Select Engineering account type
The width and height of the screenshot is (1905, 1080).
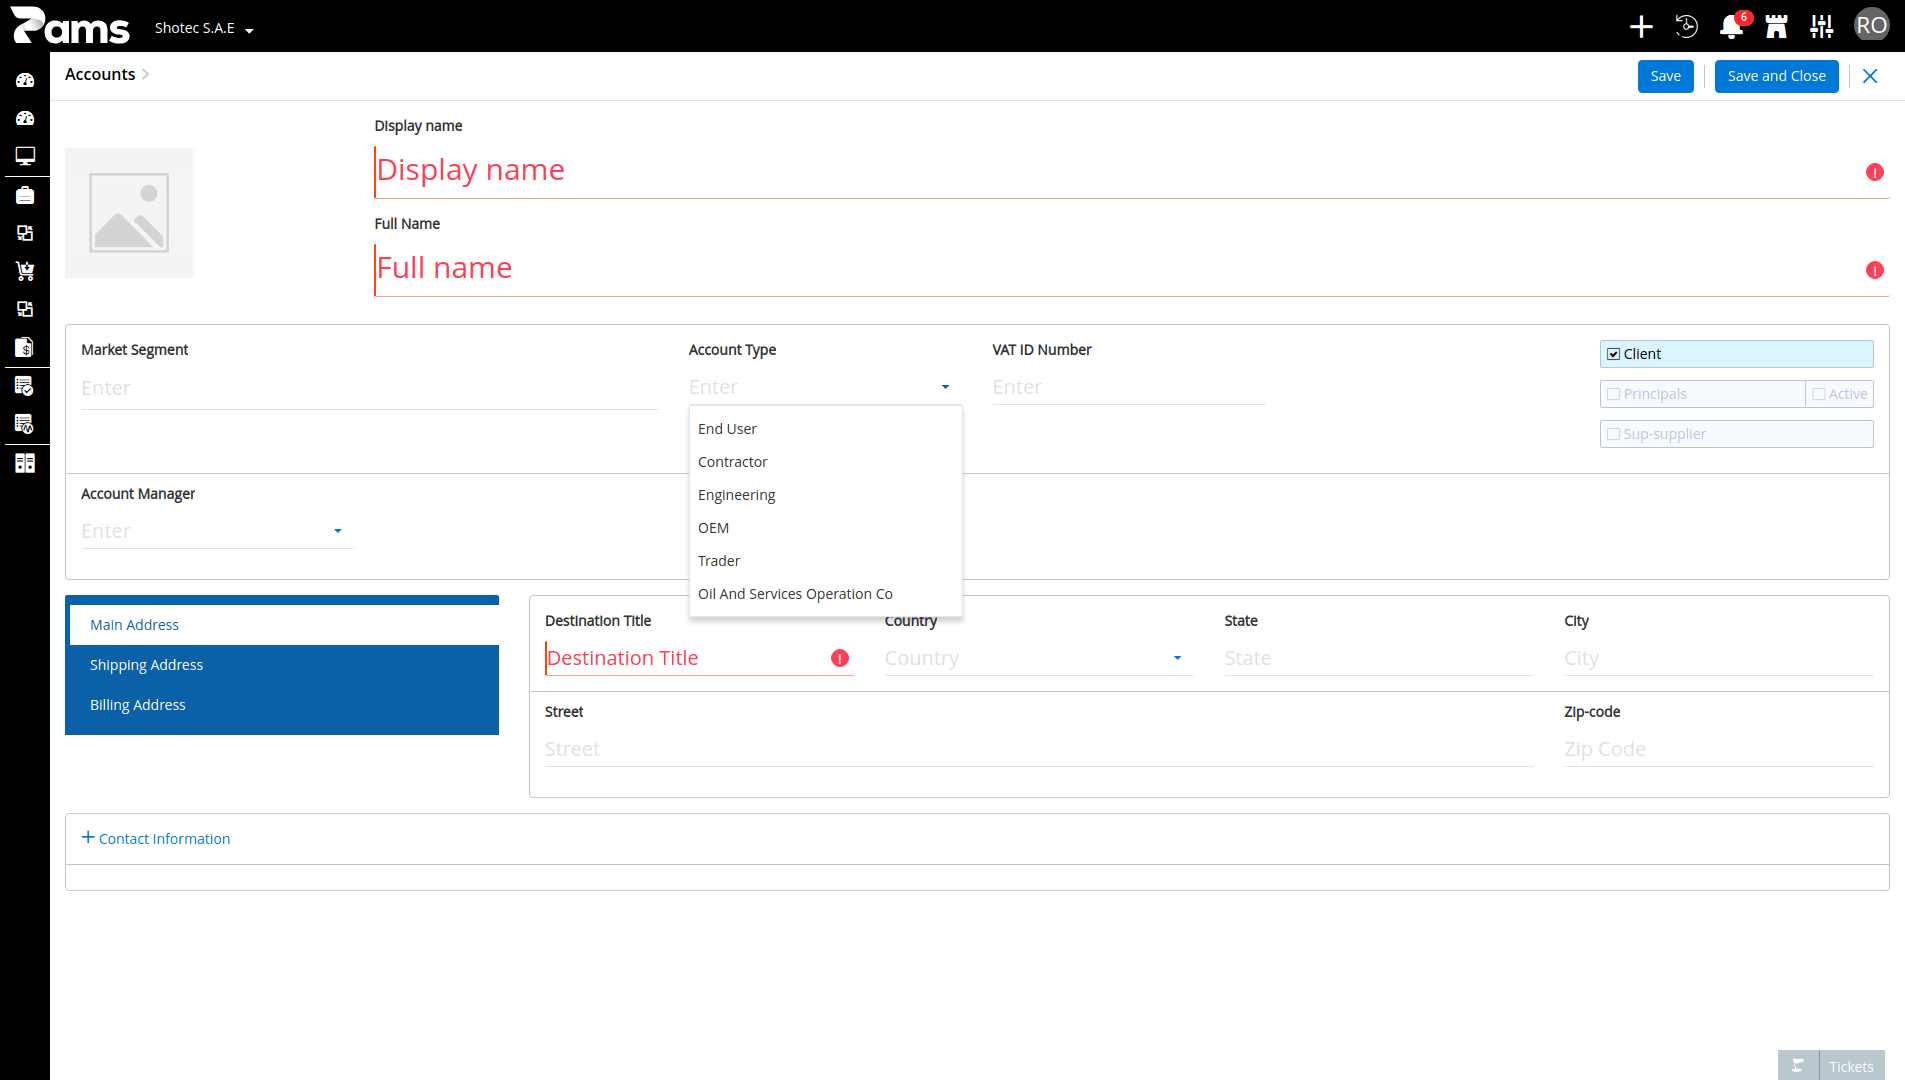coord(825,495)
